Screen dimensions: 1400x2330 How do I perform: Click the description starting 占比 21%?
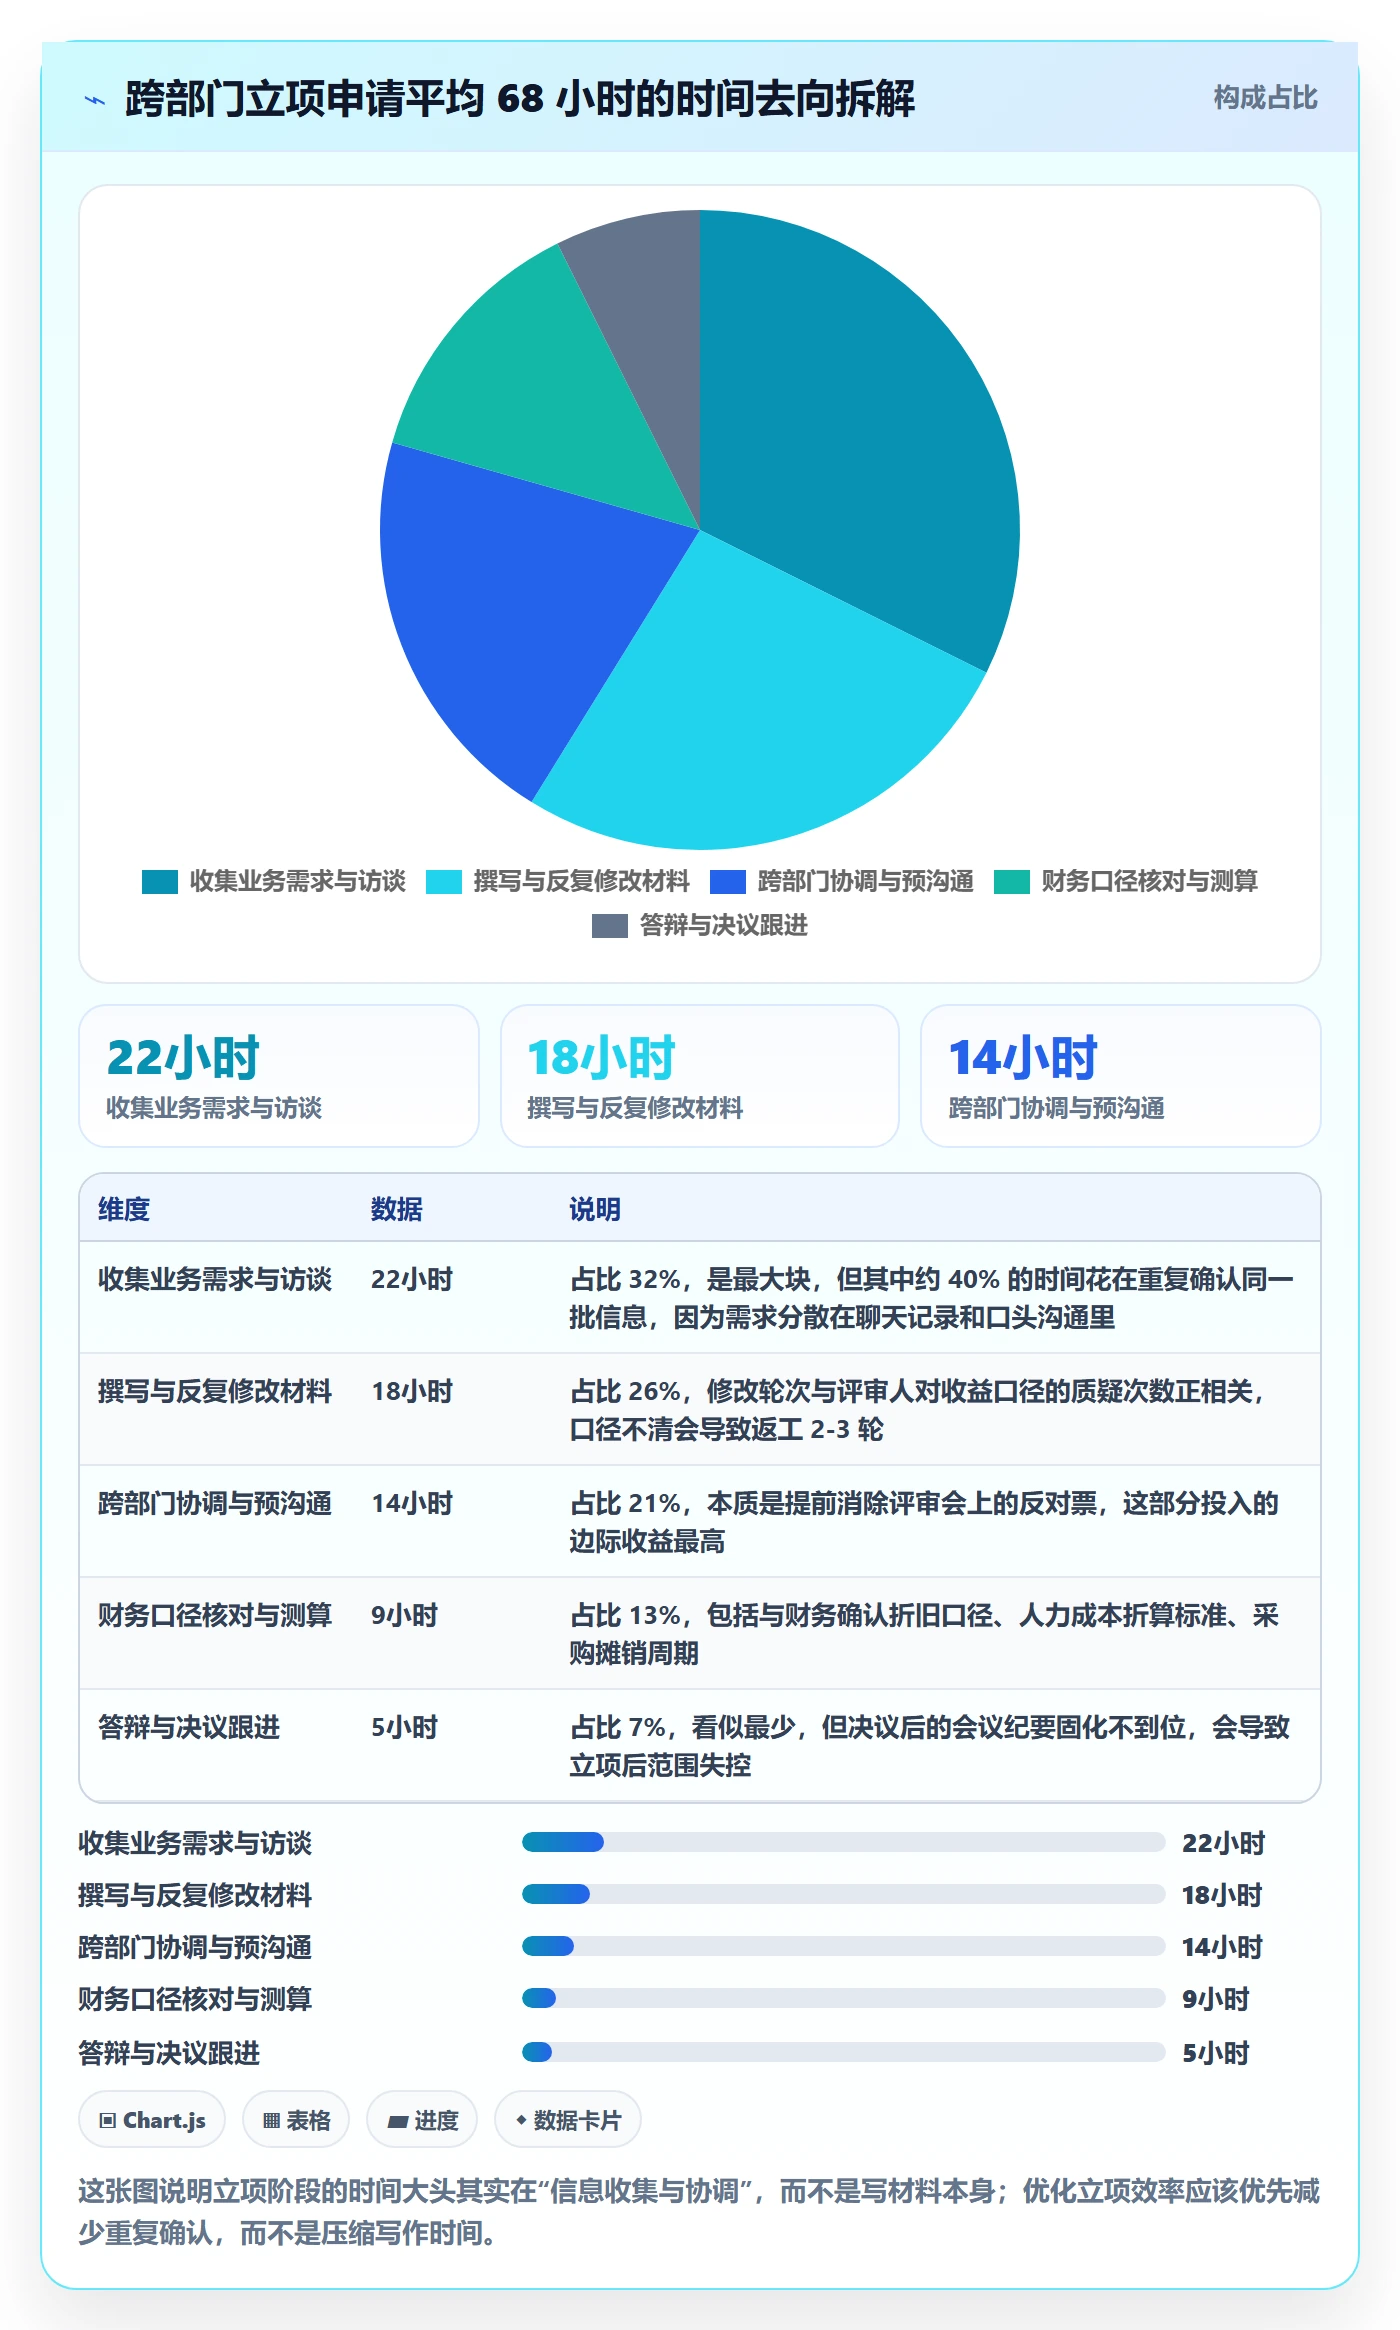(x=924, y=1522)
